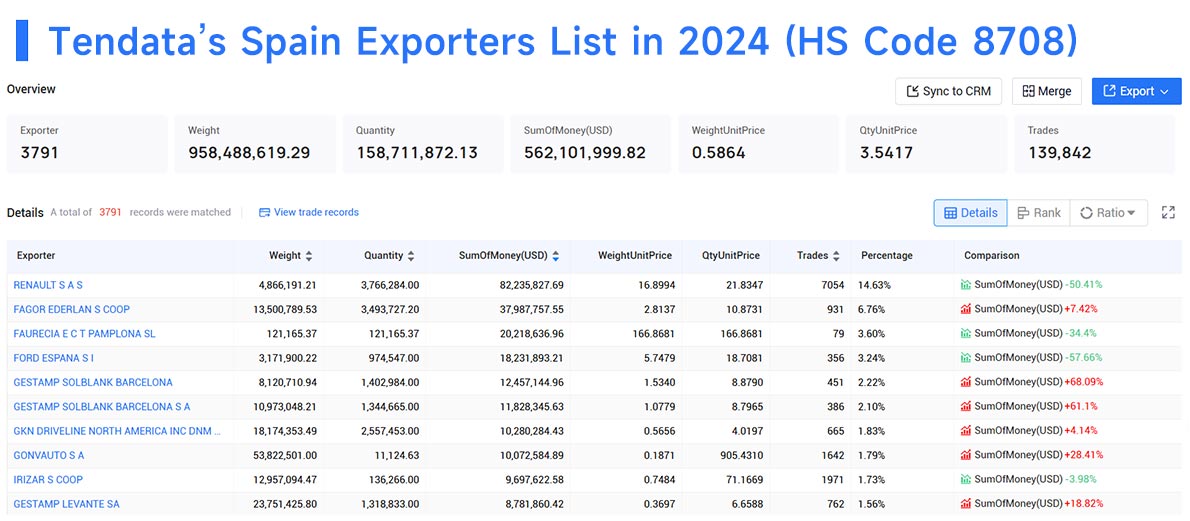Click the comparison chart icon in GKN DRIVELINE row

click(x=965, y=431)
